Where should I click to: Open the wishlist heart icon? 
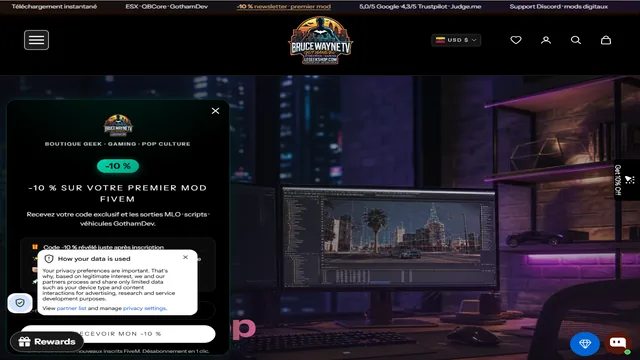click(x=516, y=40)
